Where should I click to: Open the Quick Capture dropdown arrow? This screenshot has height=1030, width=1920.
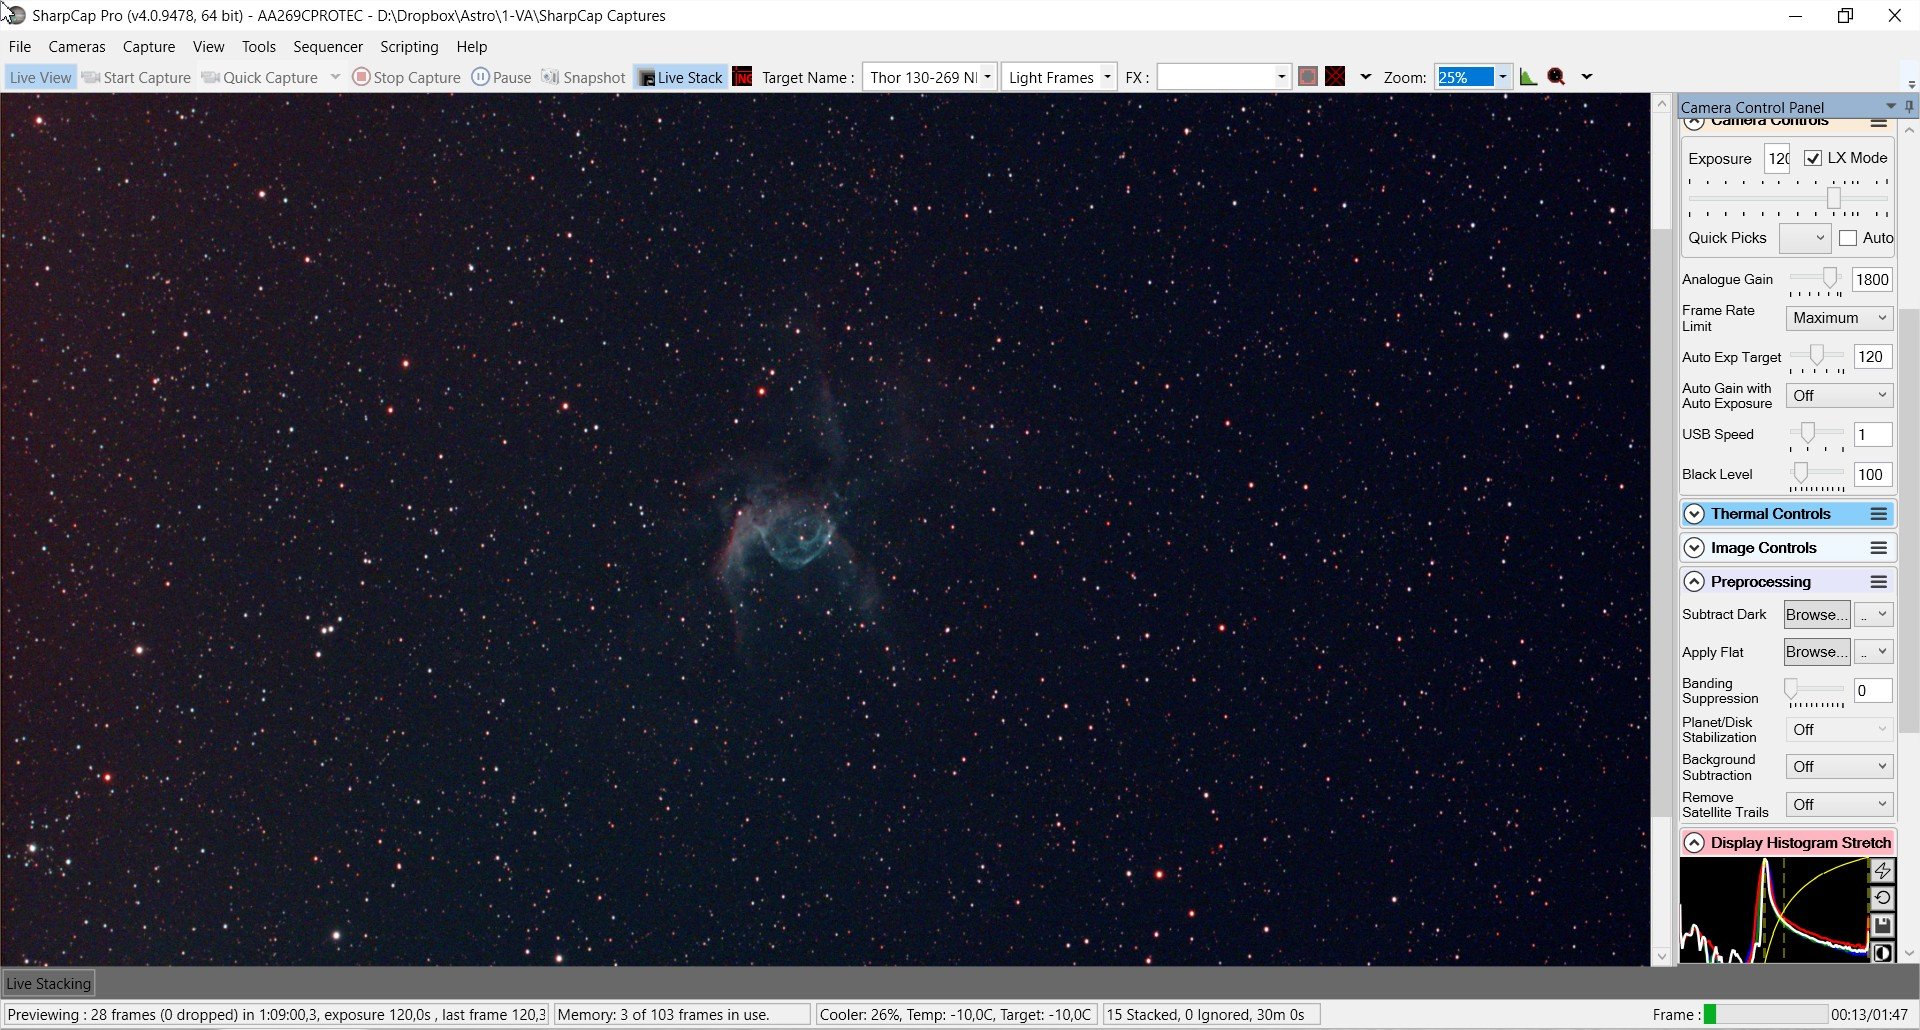click(x=335, y=77)
